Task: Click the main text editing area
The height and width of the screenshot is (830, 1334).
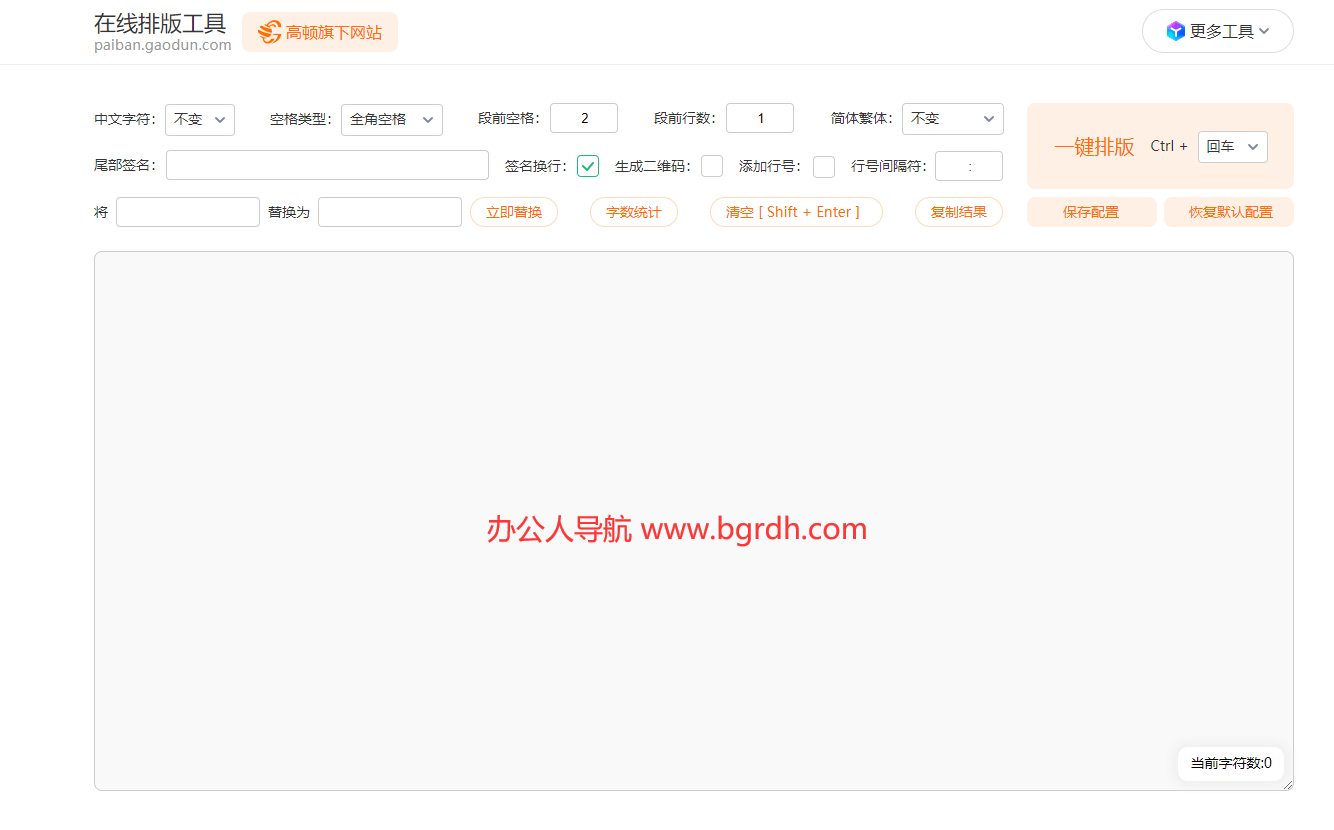Action: [693, 400]
